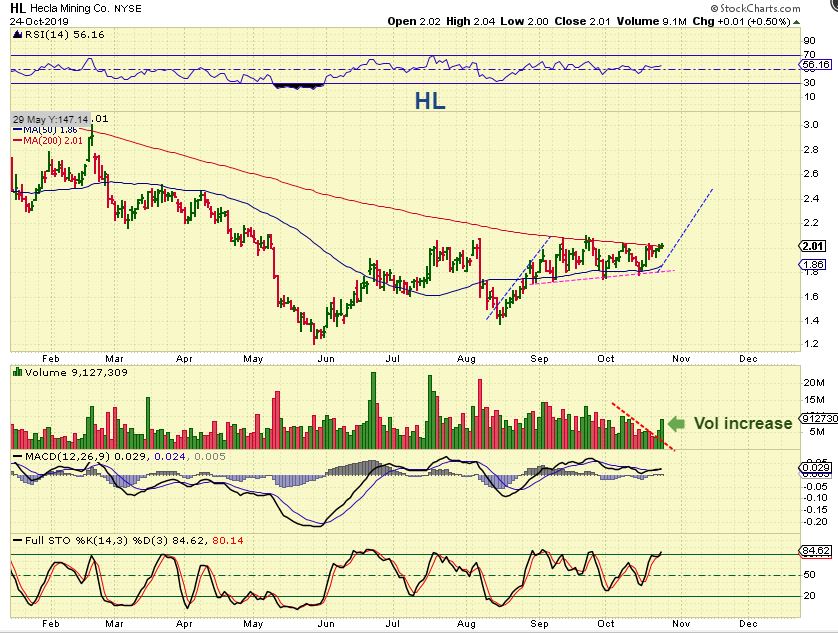Click the 56.16 RSI value tag on right axis
The height and width of the screenshot is (633, 838).
tap(815, 65)
